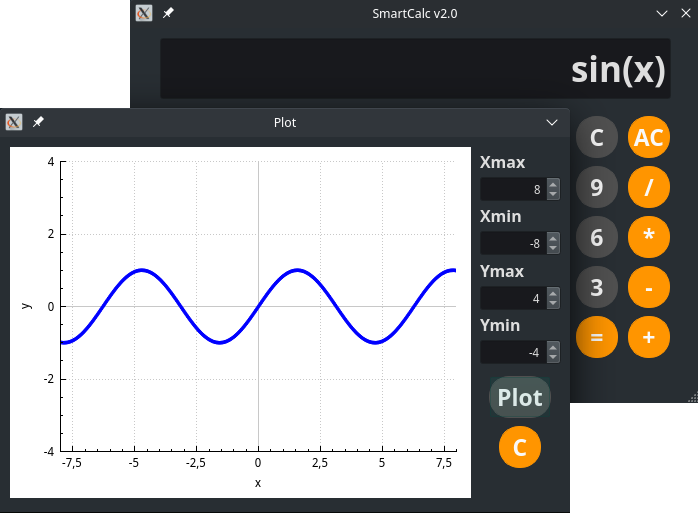The width and height of the screenshot is (698, 513).
Task: Clear everything with the AC button
Action: pos(649,137)
